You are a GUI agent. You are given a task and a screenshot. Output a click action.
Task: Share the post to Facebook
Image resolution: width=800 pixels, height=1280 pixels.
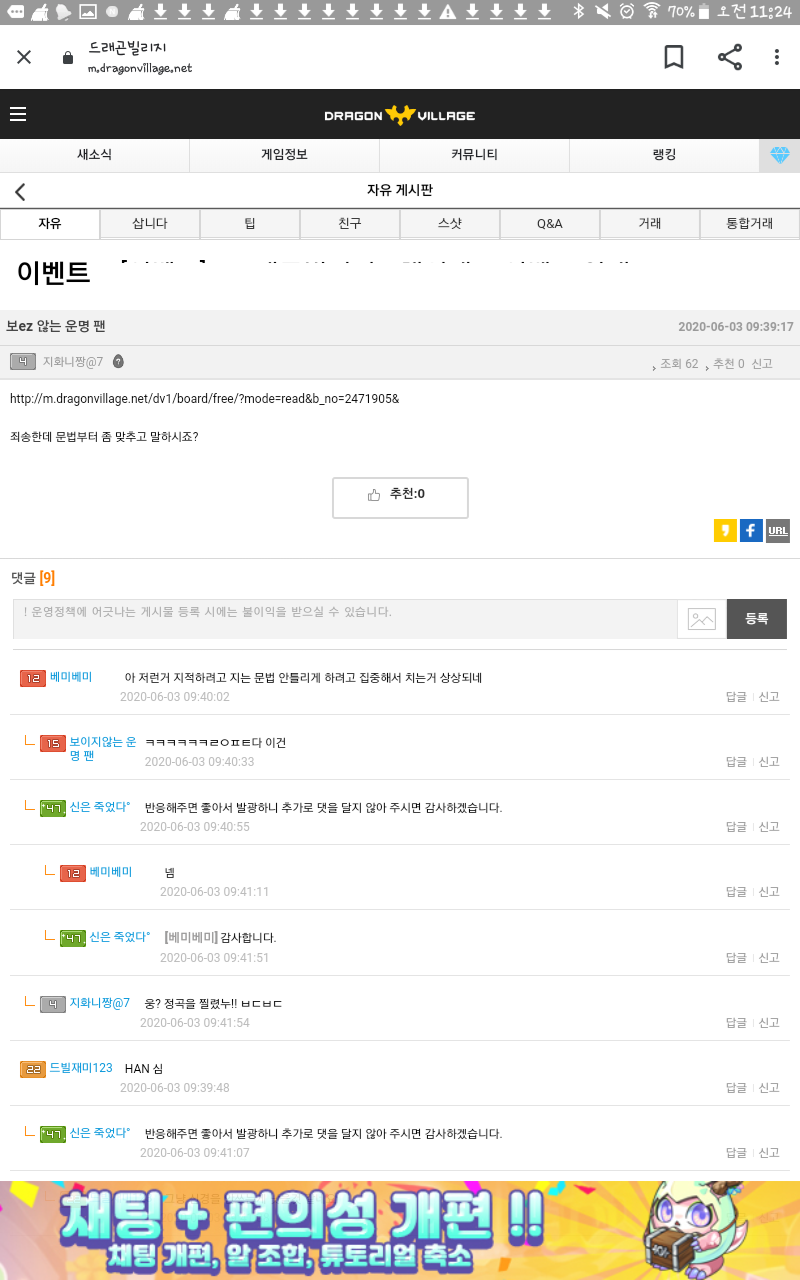tap(751, 531)
